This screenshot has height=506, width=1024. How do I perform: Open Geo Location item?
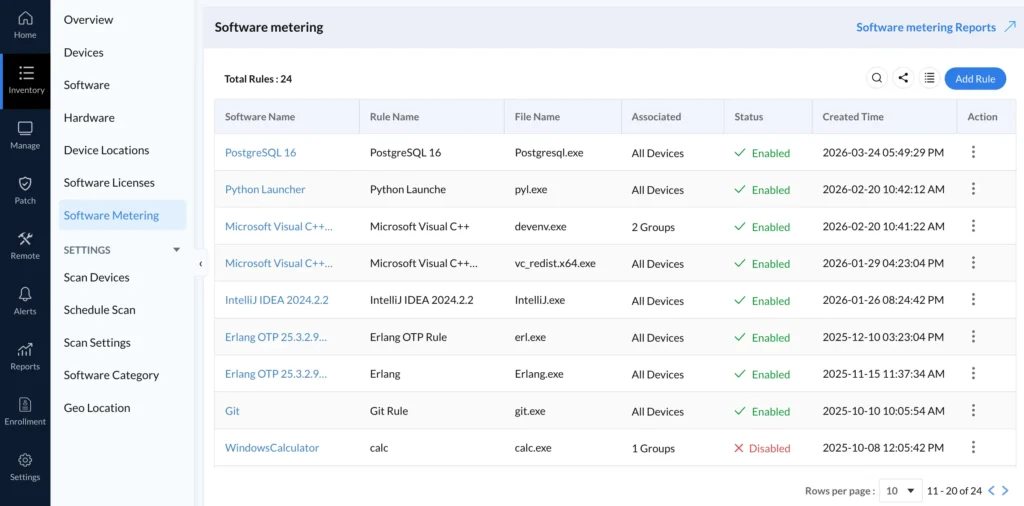(97, 408)
